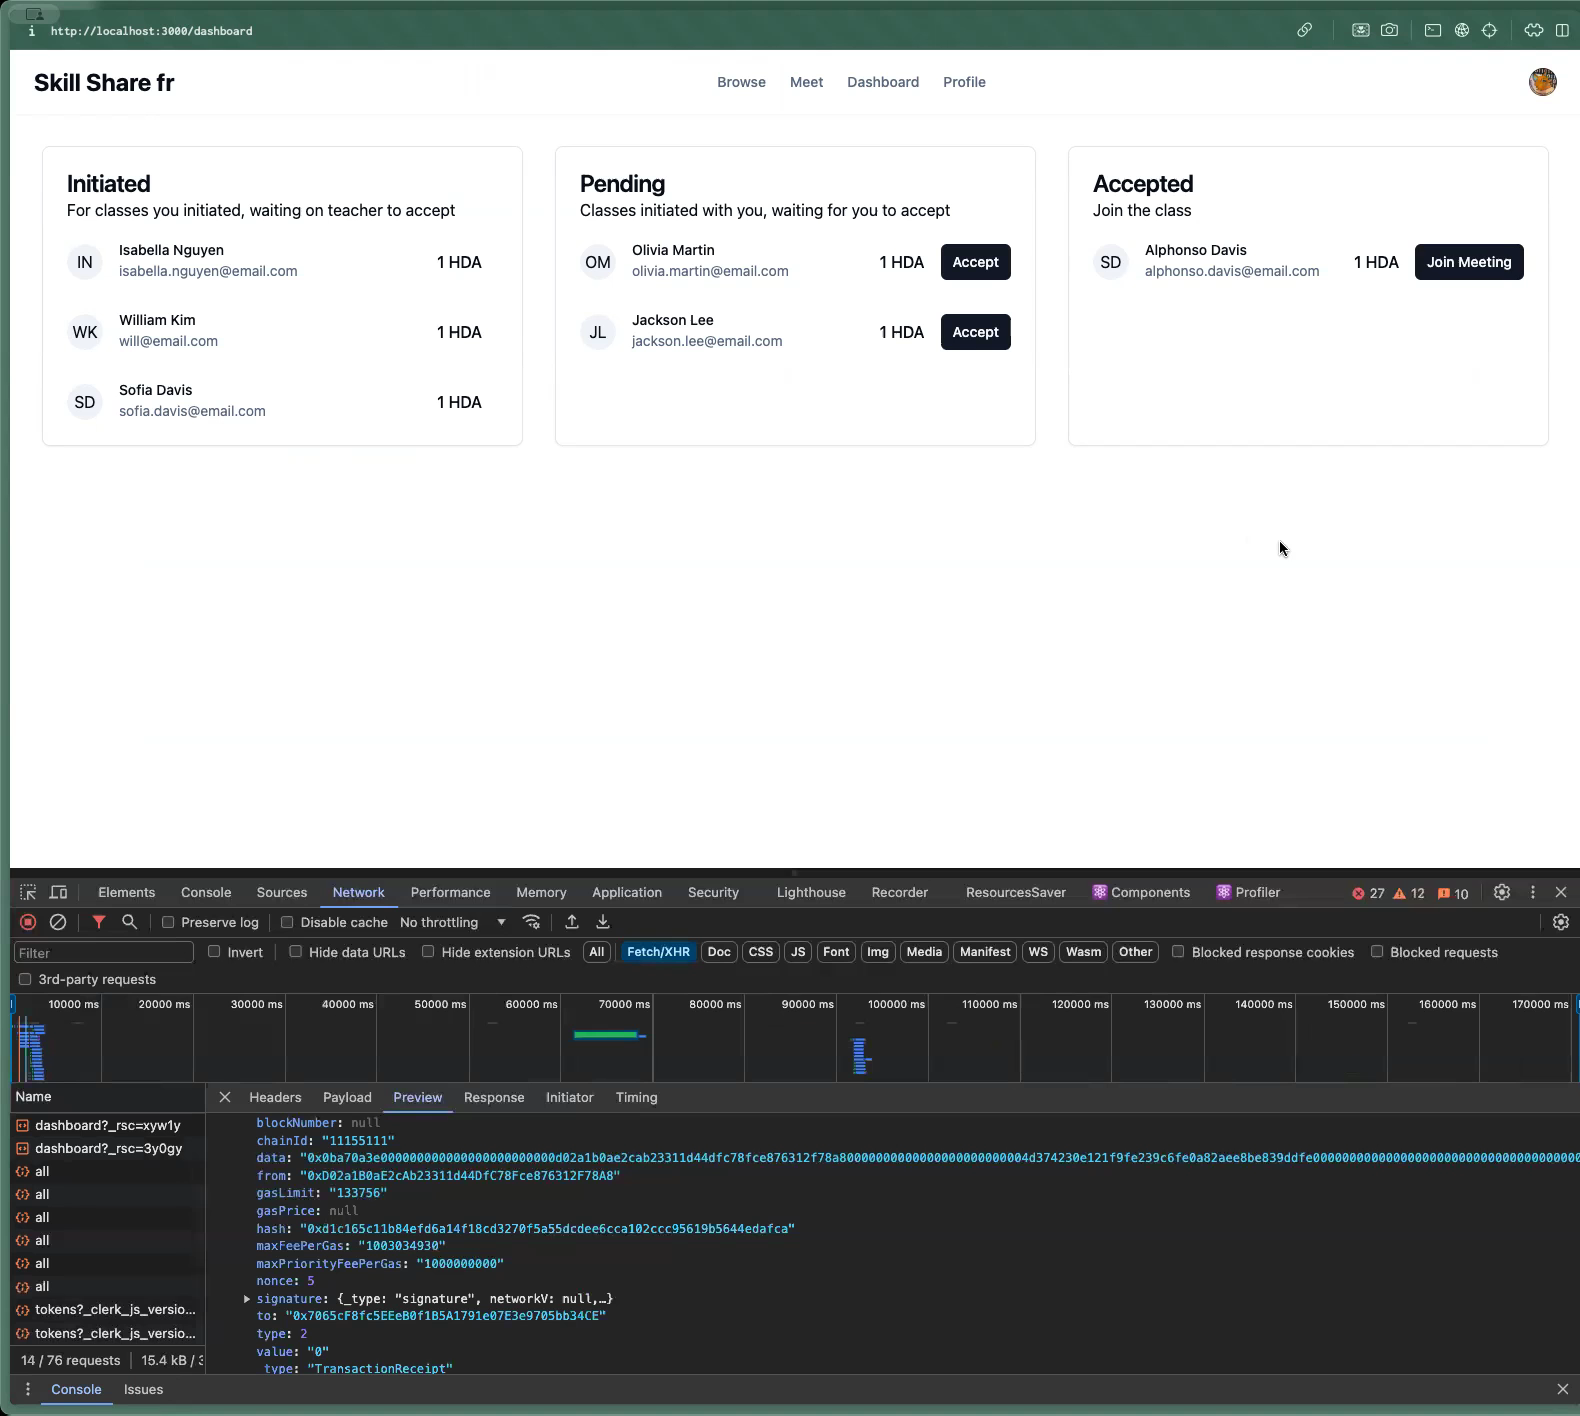The width and height of the screenshot is (1580, 1416).
Task: Click the warning count 12 badge
Action: pyautogui.click(x=1409, y=893)
